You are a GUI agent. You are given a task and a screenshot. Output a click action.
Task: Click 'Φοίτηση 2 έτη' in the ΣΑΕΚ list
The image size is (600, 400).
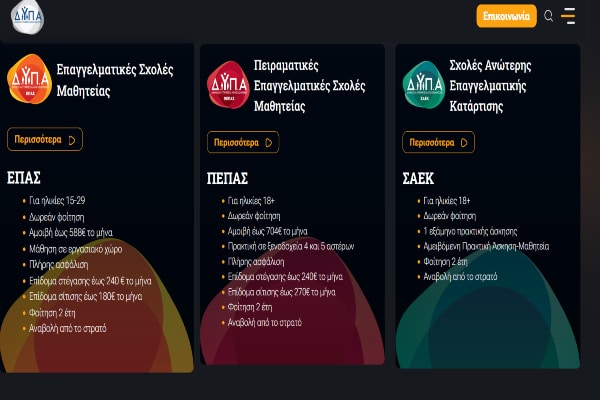tap(445, 262)
